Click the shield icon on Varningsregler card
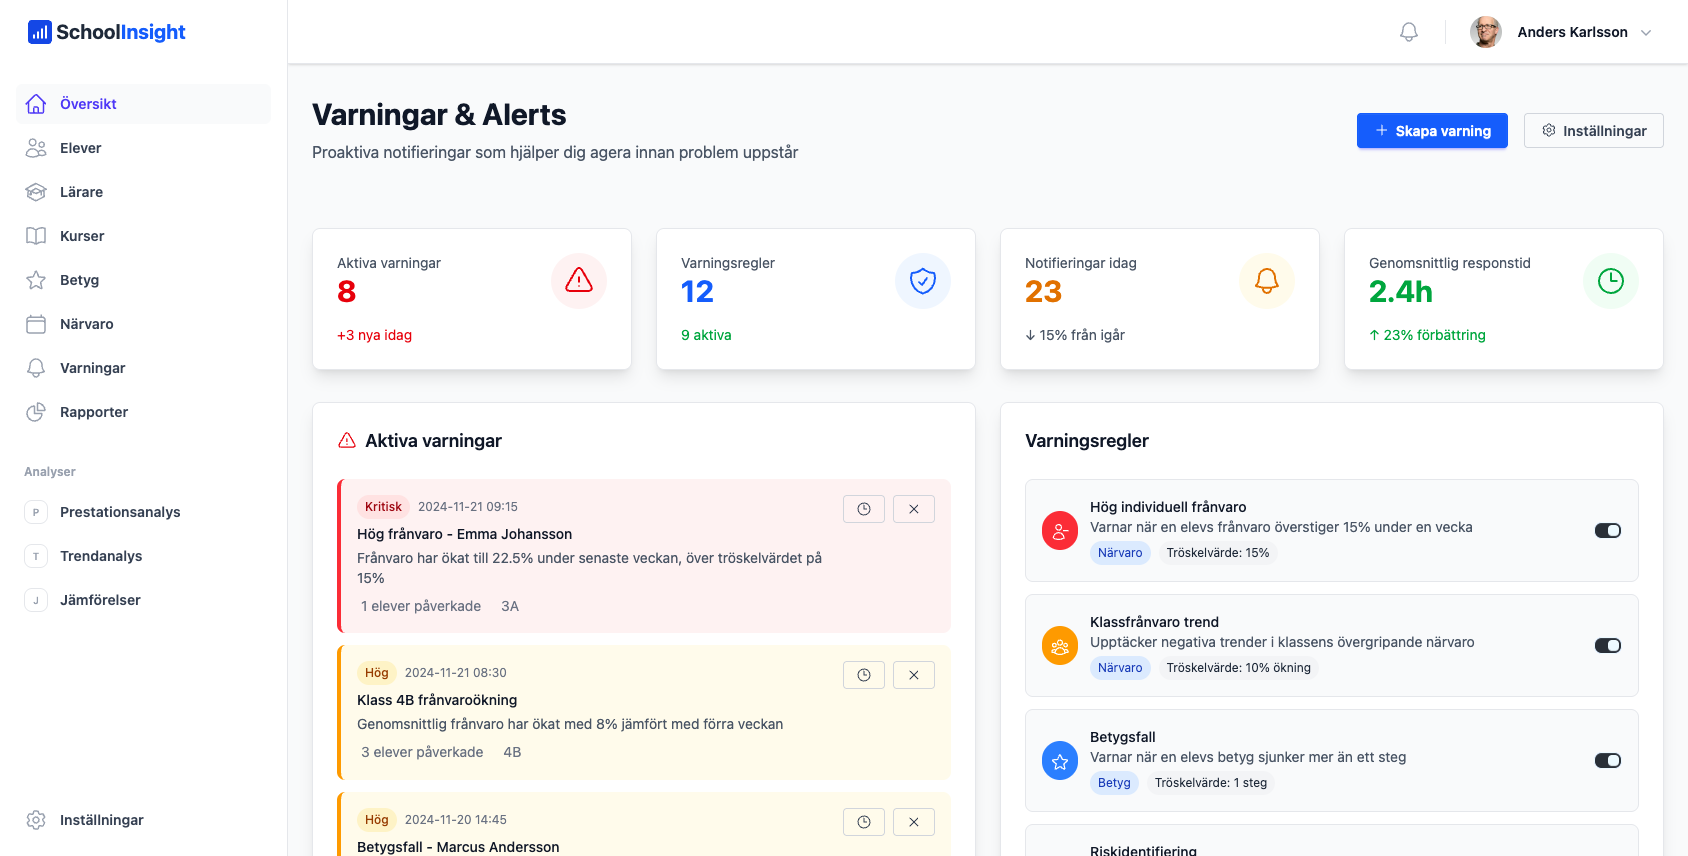Image resolution: width=1688 pixels, height=856 pixels. (922, 281)
